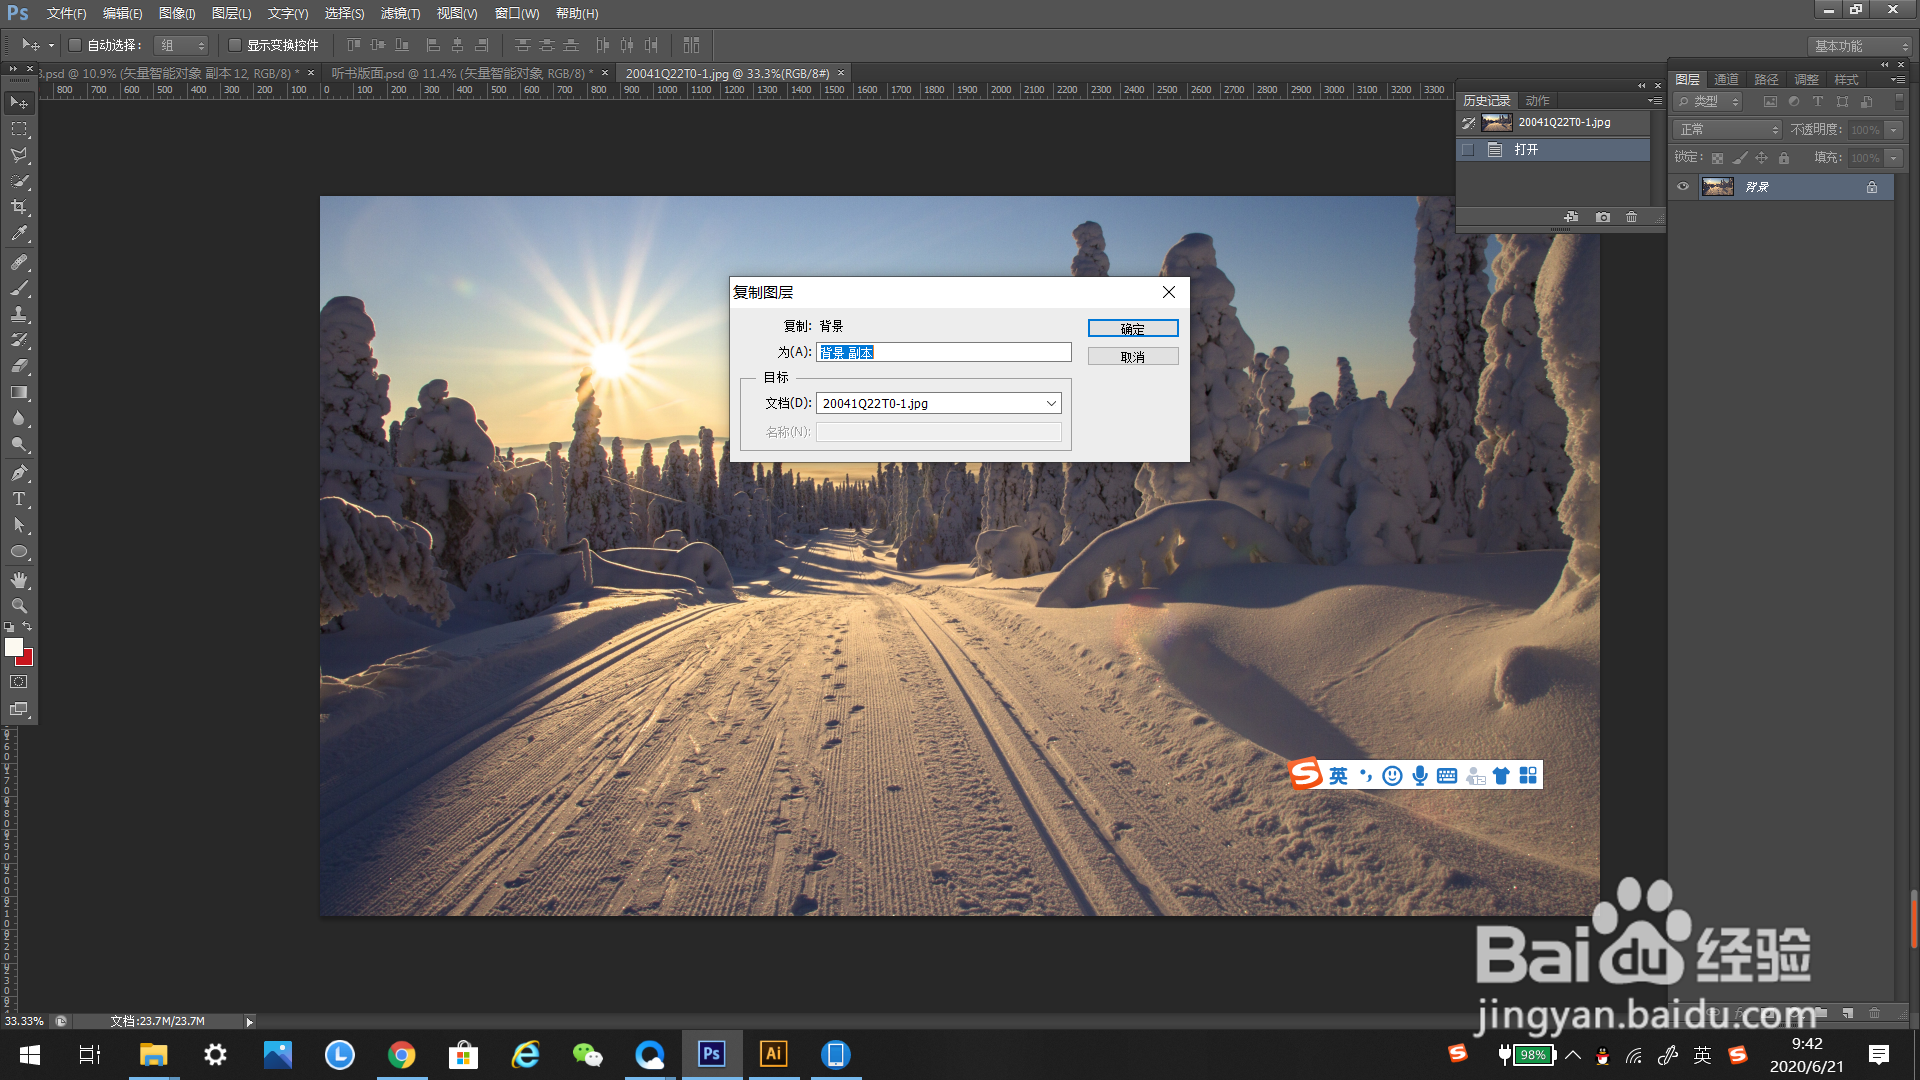Open the 滤镜 menu
The width and height of the screenshot is (1920, 1080).
click(x=399, y=13)
